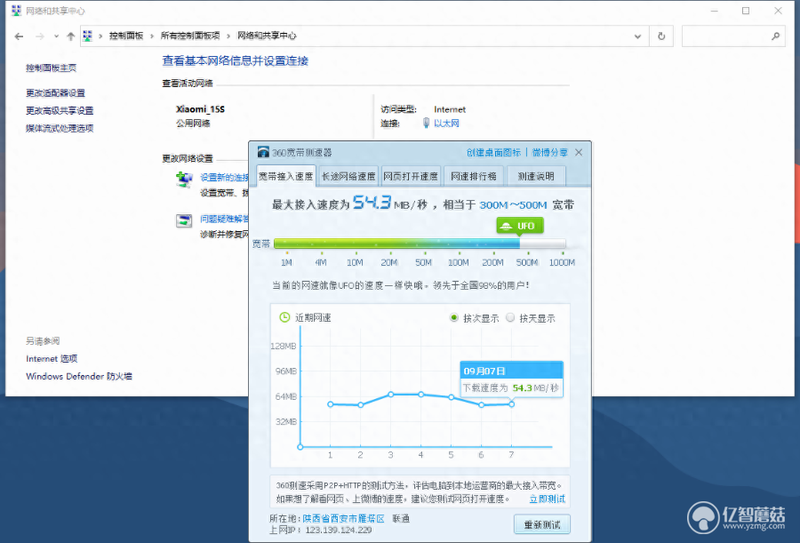Image resolution: width=800 pixels, height=543 pixels.
Task: Click 重新测试 button
Action: click(542, 525)
